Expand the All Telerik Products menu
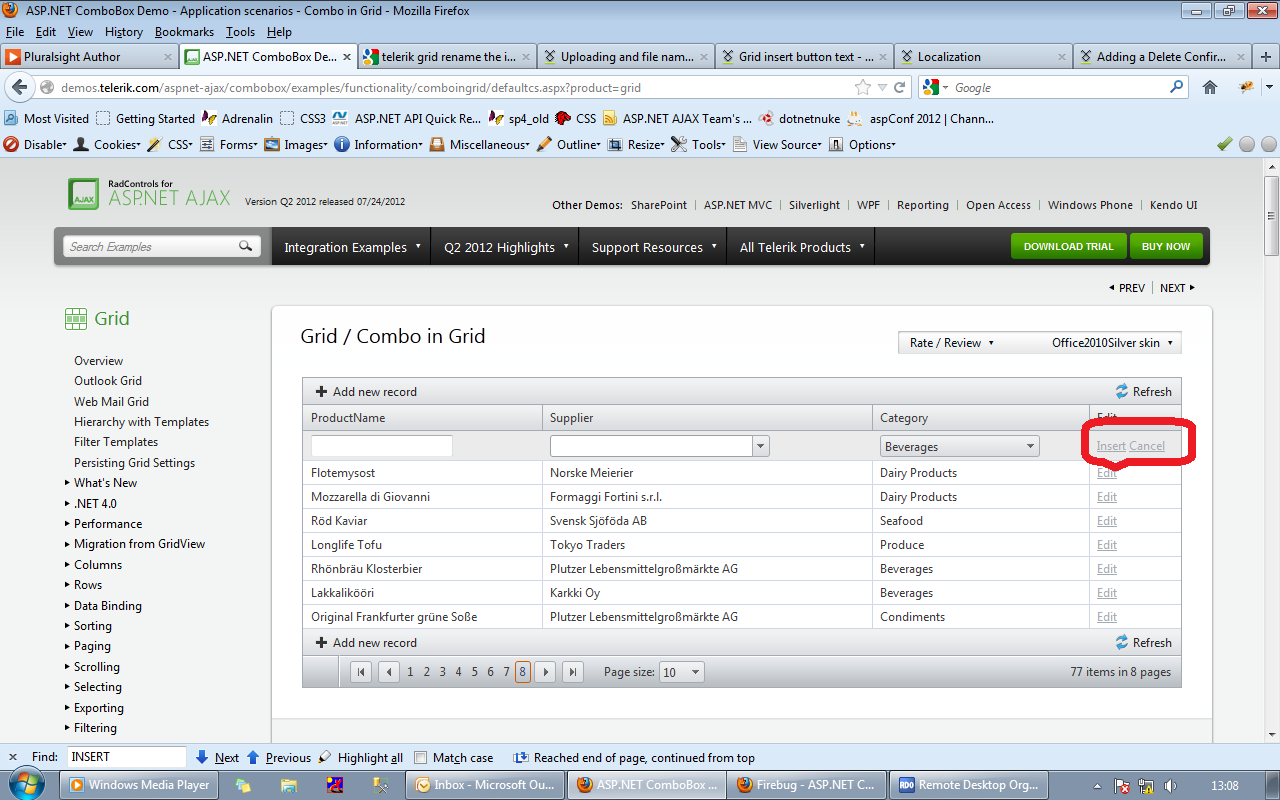The height and width of the screenshot is (800, 1280). pyautogui.click(x=802, y=247)
